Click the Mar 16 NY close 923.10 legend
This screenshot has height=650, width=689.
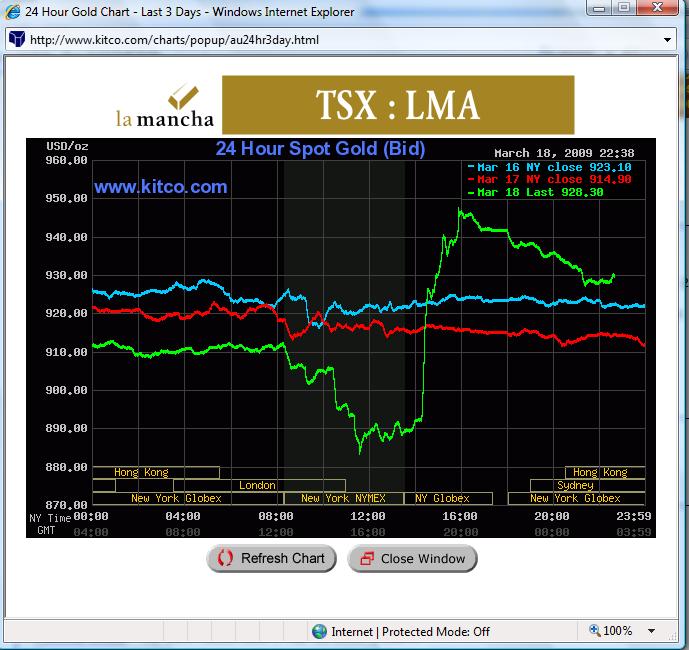(x=550, y=167)
